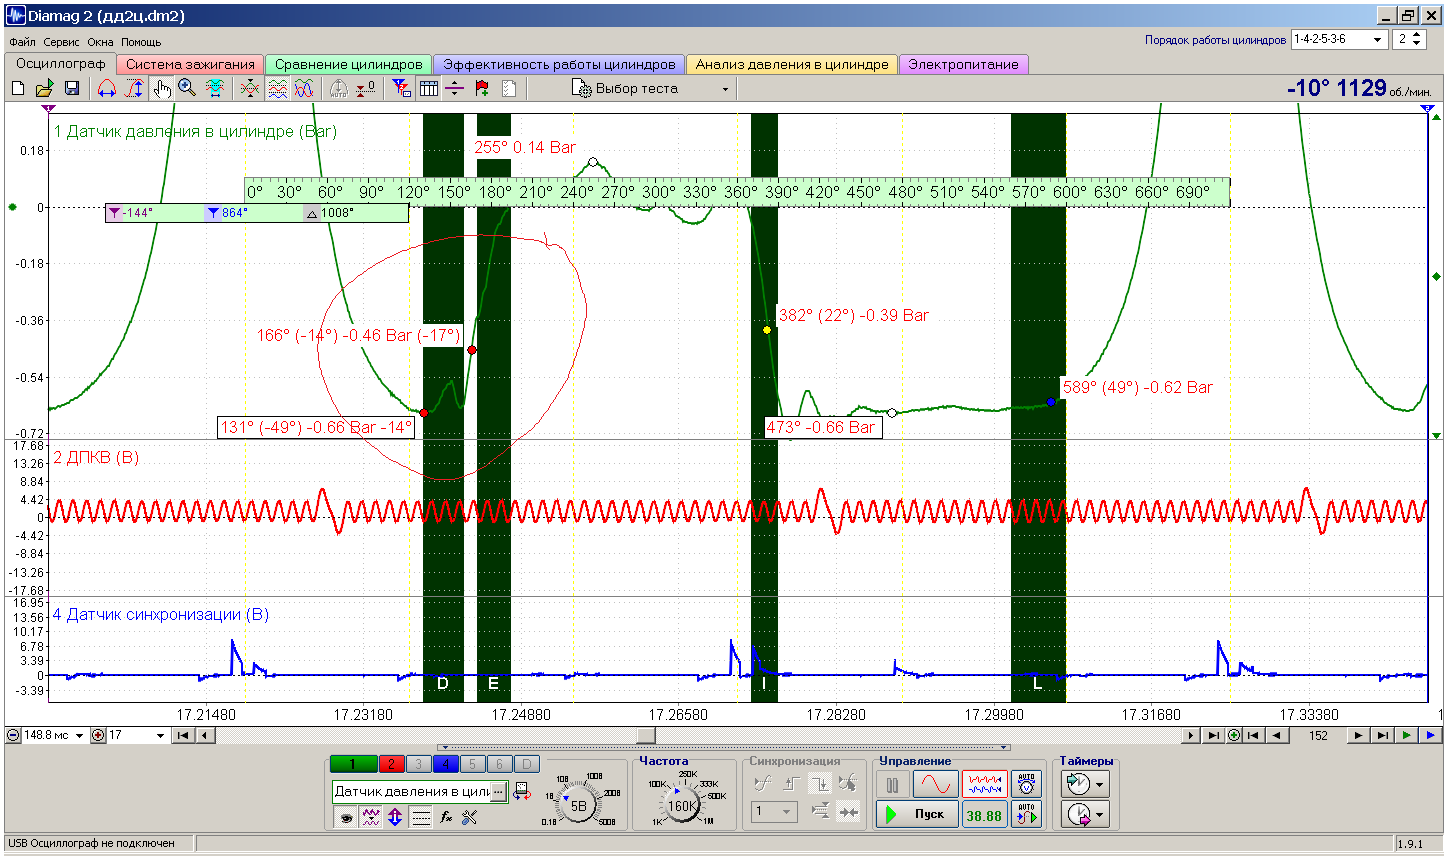Select the multi-channel recorder mode button
Viewport: 1448px width, 856px height.
pos(985,784)
